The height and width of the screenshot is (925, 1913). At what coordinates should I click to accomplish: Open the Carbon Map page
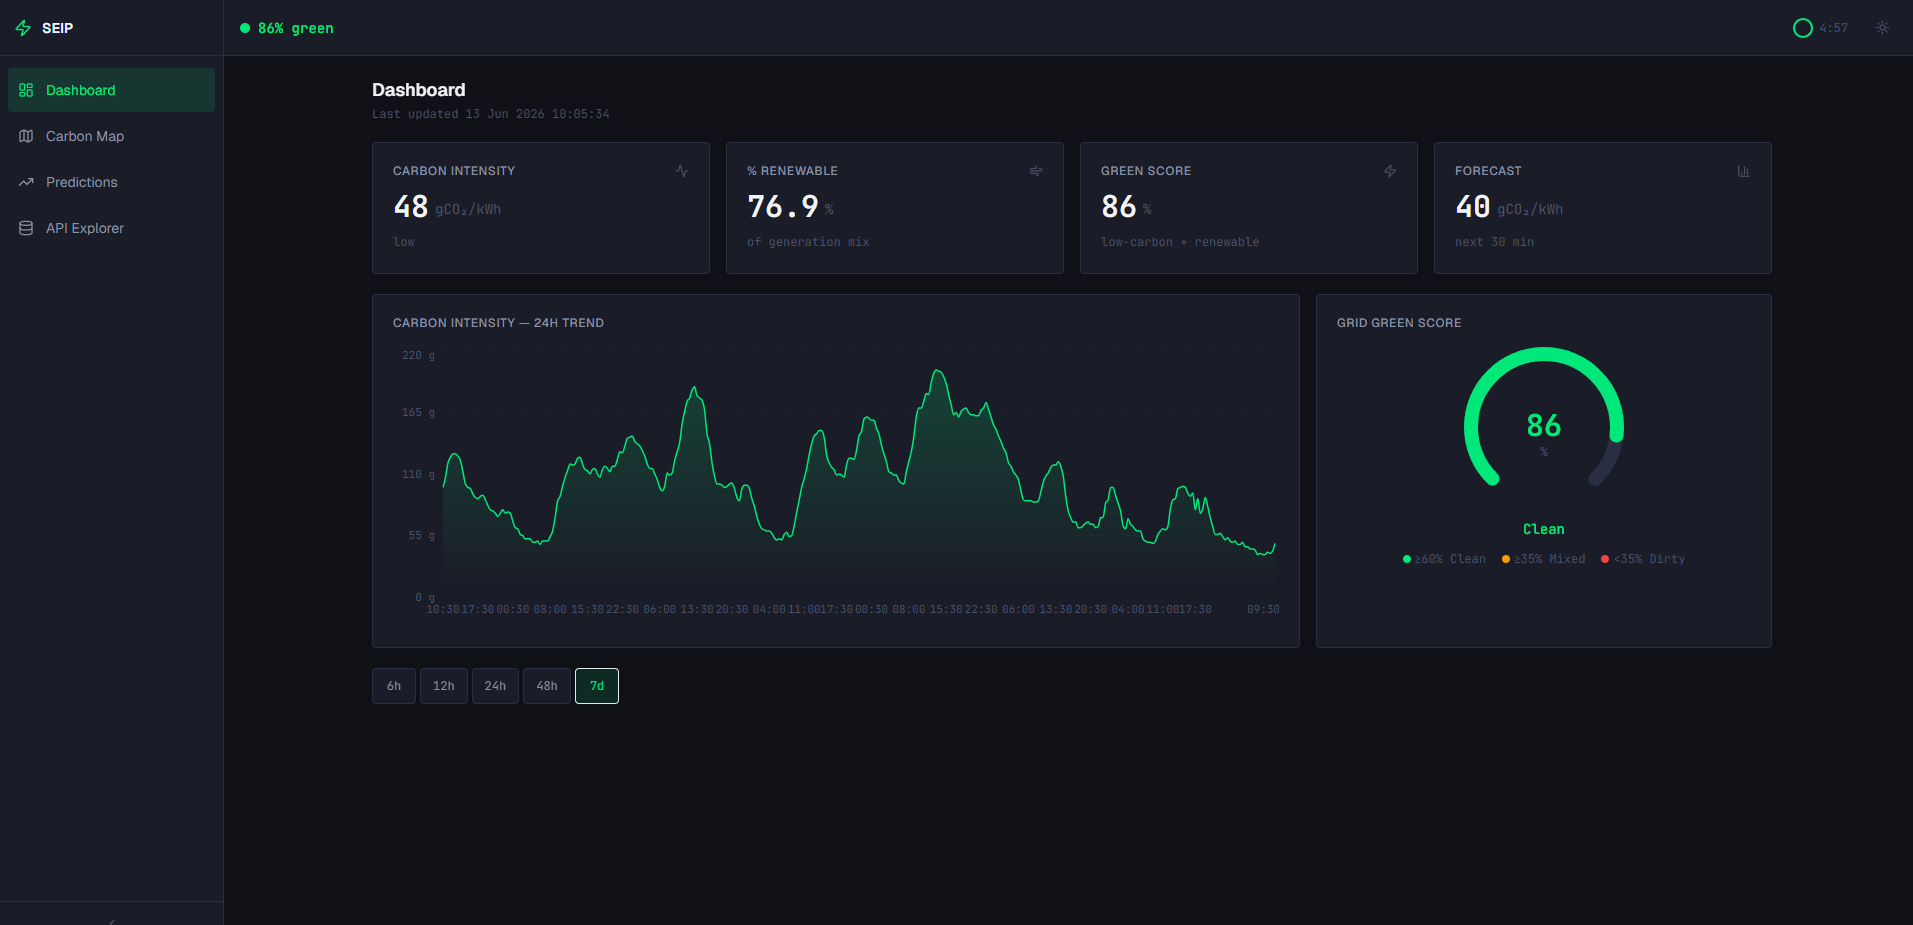tap(111, 136)
